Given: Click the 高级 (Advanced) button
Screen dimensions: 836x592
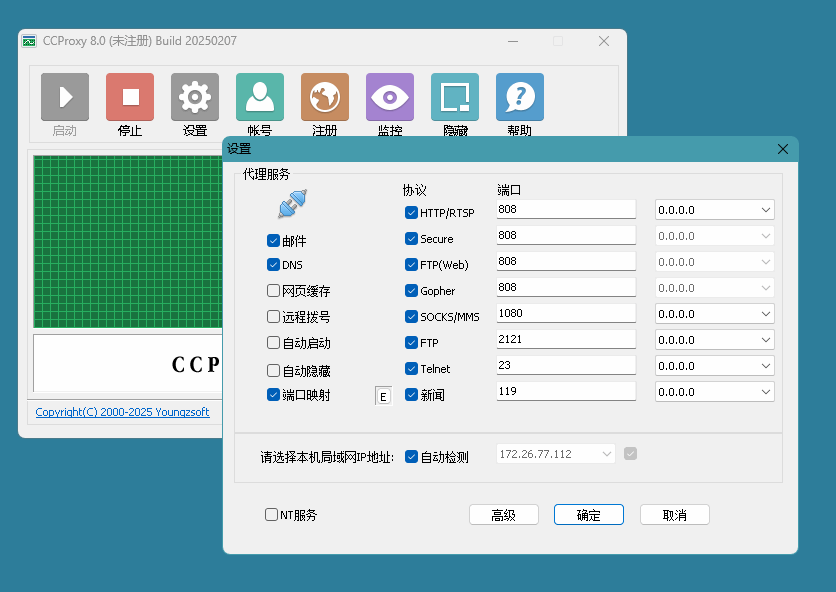Looking at the screenshot, I should [x=504, y=515].
